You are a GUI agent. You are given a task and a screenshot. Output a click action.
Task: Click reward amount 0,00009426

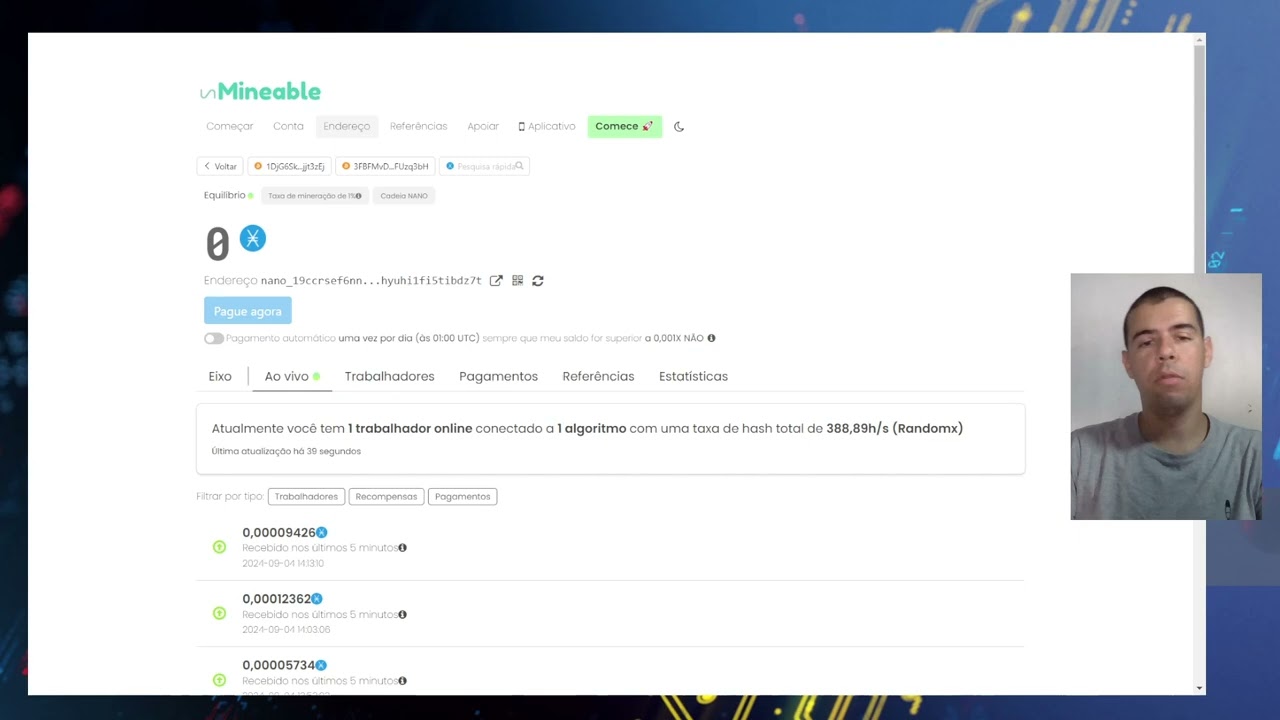(x=278, y=532)
